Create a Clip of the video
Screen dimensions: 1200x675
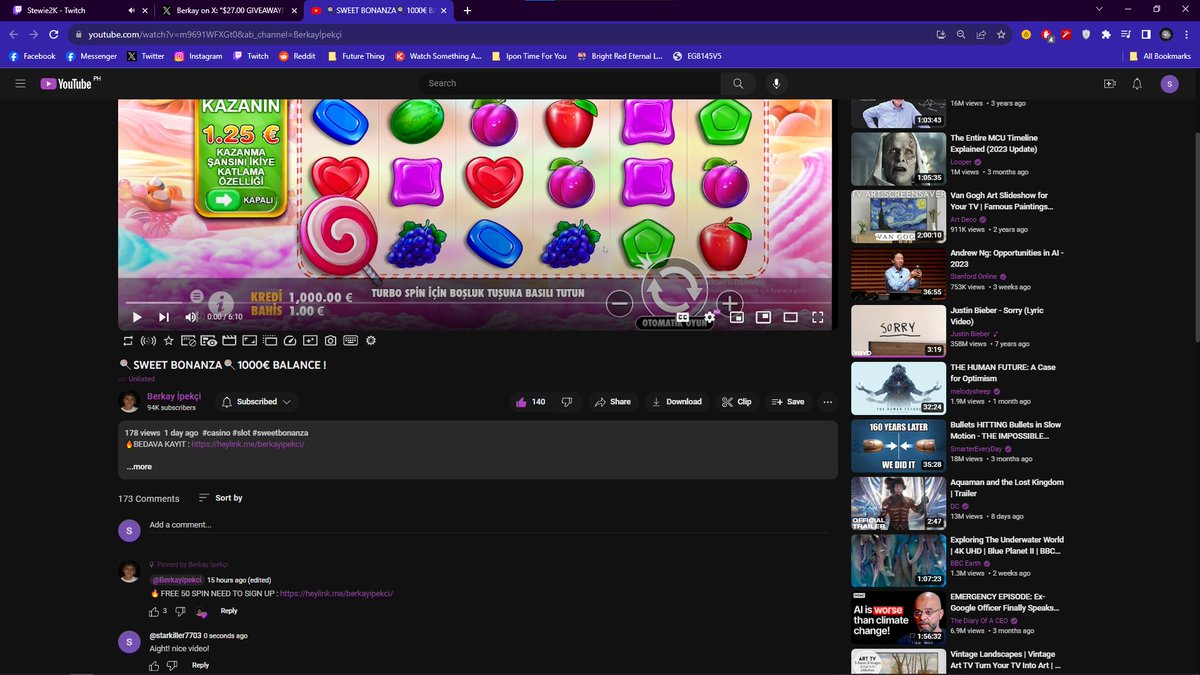coord(737,402)
